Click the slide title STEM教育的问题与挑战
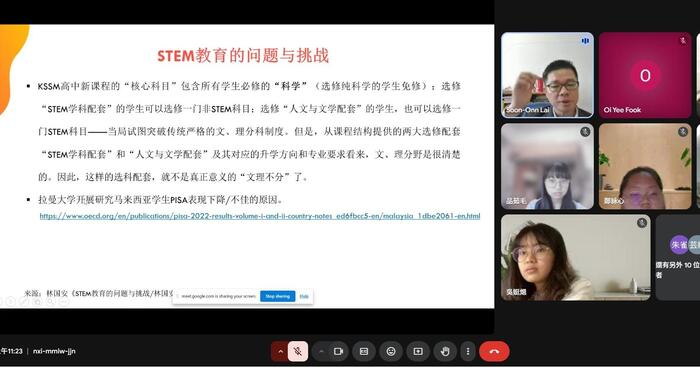 point(243,56)
